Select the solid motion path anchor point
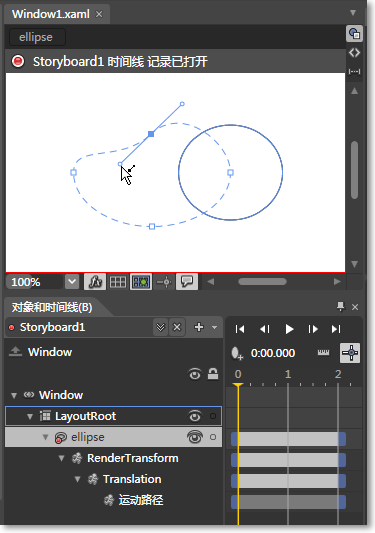 tap(151, 134)
